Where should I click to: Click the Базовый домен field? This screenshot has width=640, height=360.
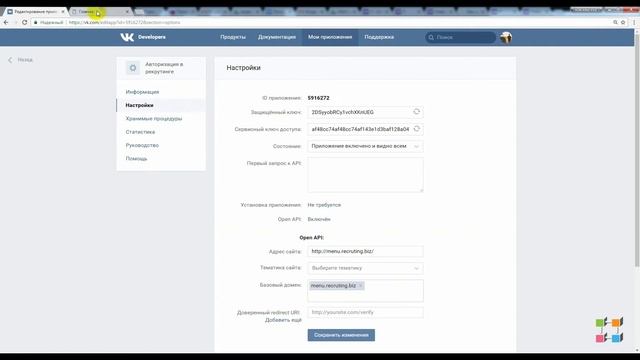[365, 291]
